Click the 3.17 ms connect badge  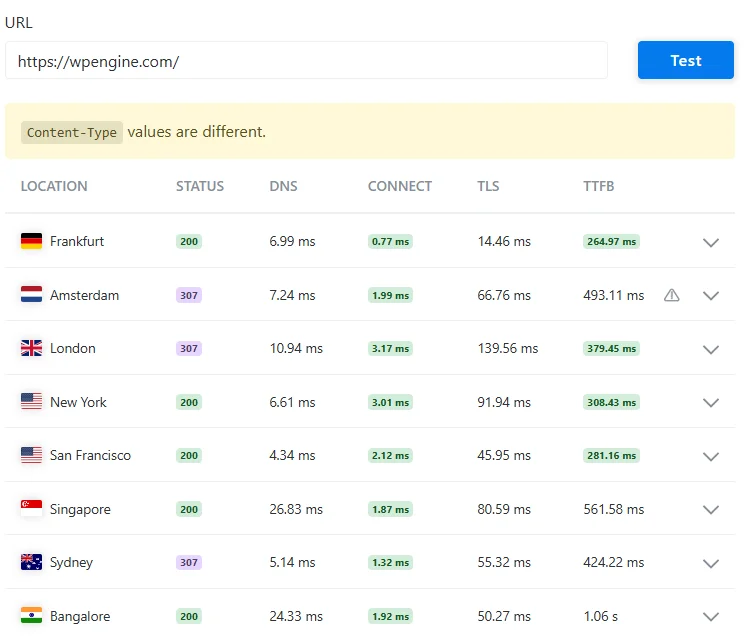pos(390,348)
